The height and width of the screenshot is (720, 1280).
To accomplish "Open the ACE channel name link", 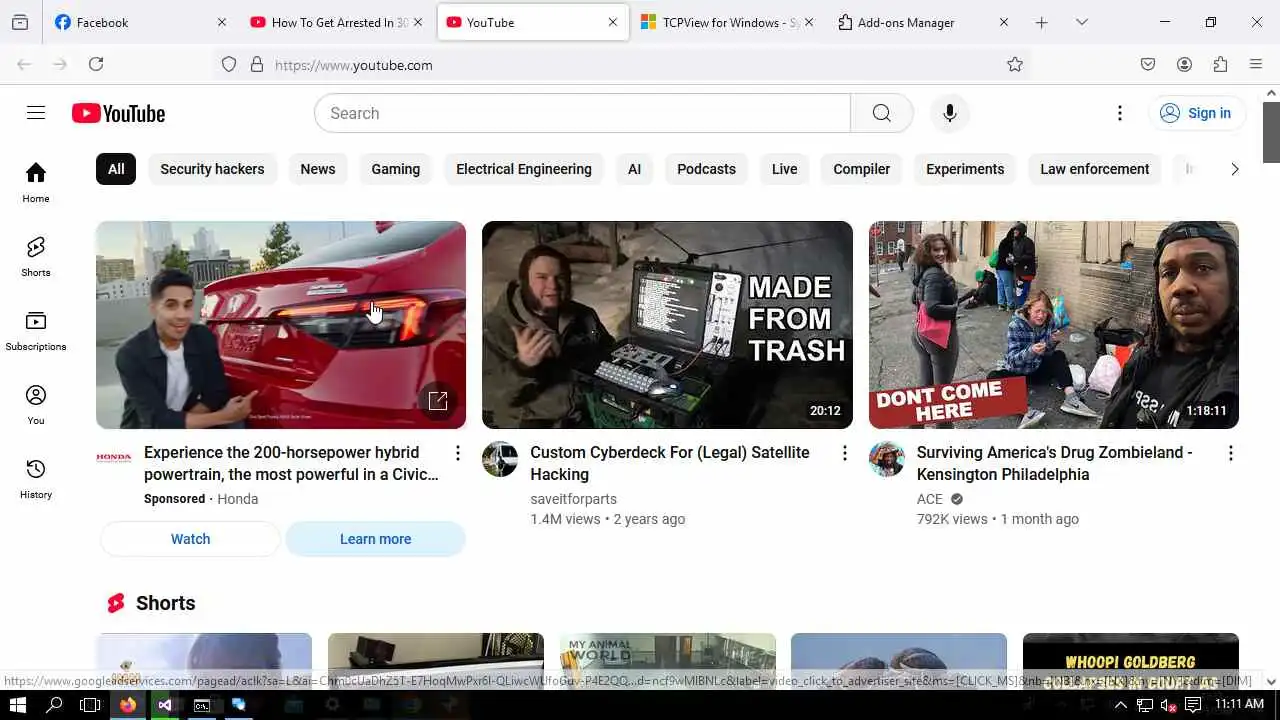I will pos(930,499).
